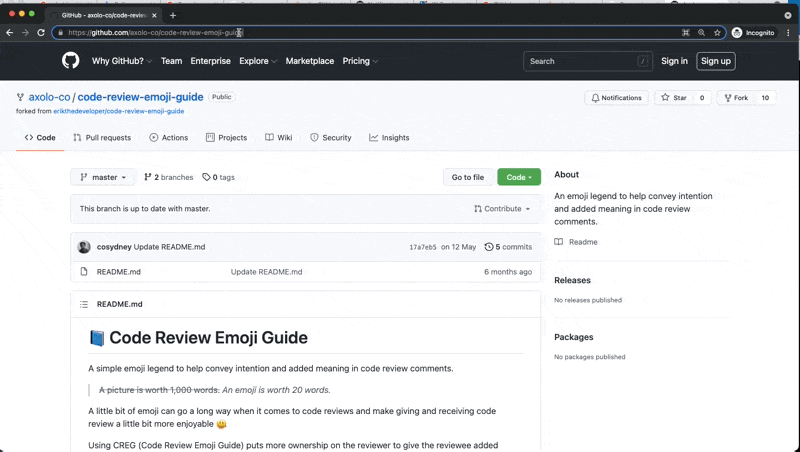The width and height of the screenshot is (800, 452).
Task: Click the Sign up button
Action: pos(716,61)
